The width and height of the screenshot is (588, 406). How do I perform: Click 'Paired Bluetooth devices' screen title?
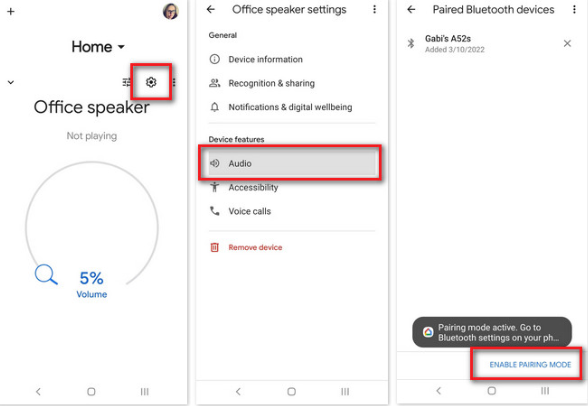(494, 10)
